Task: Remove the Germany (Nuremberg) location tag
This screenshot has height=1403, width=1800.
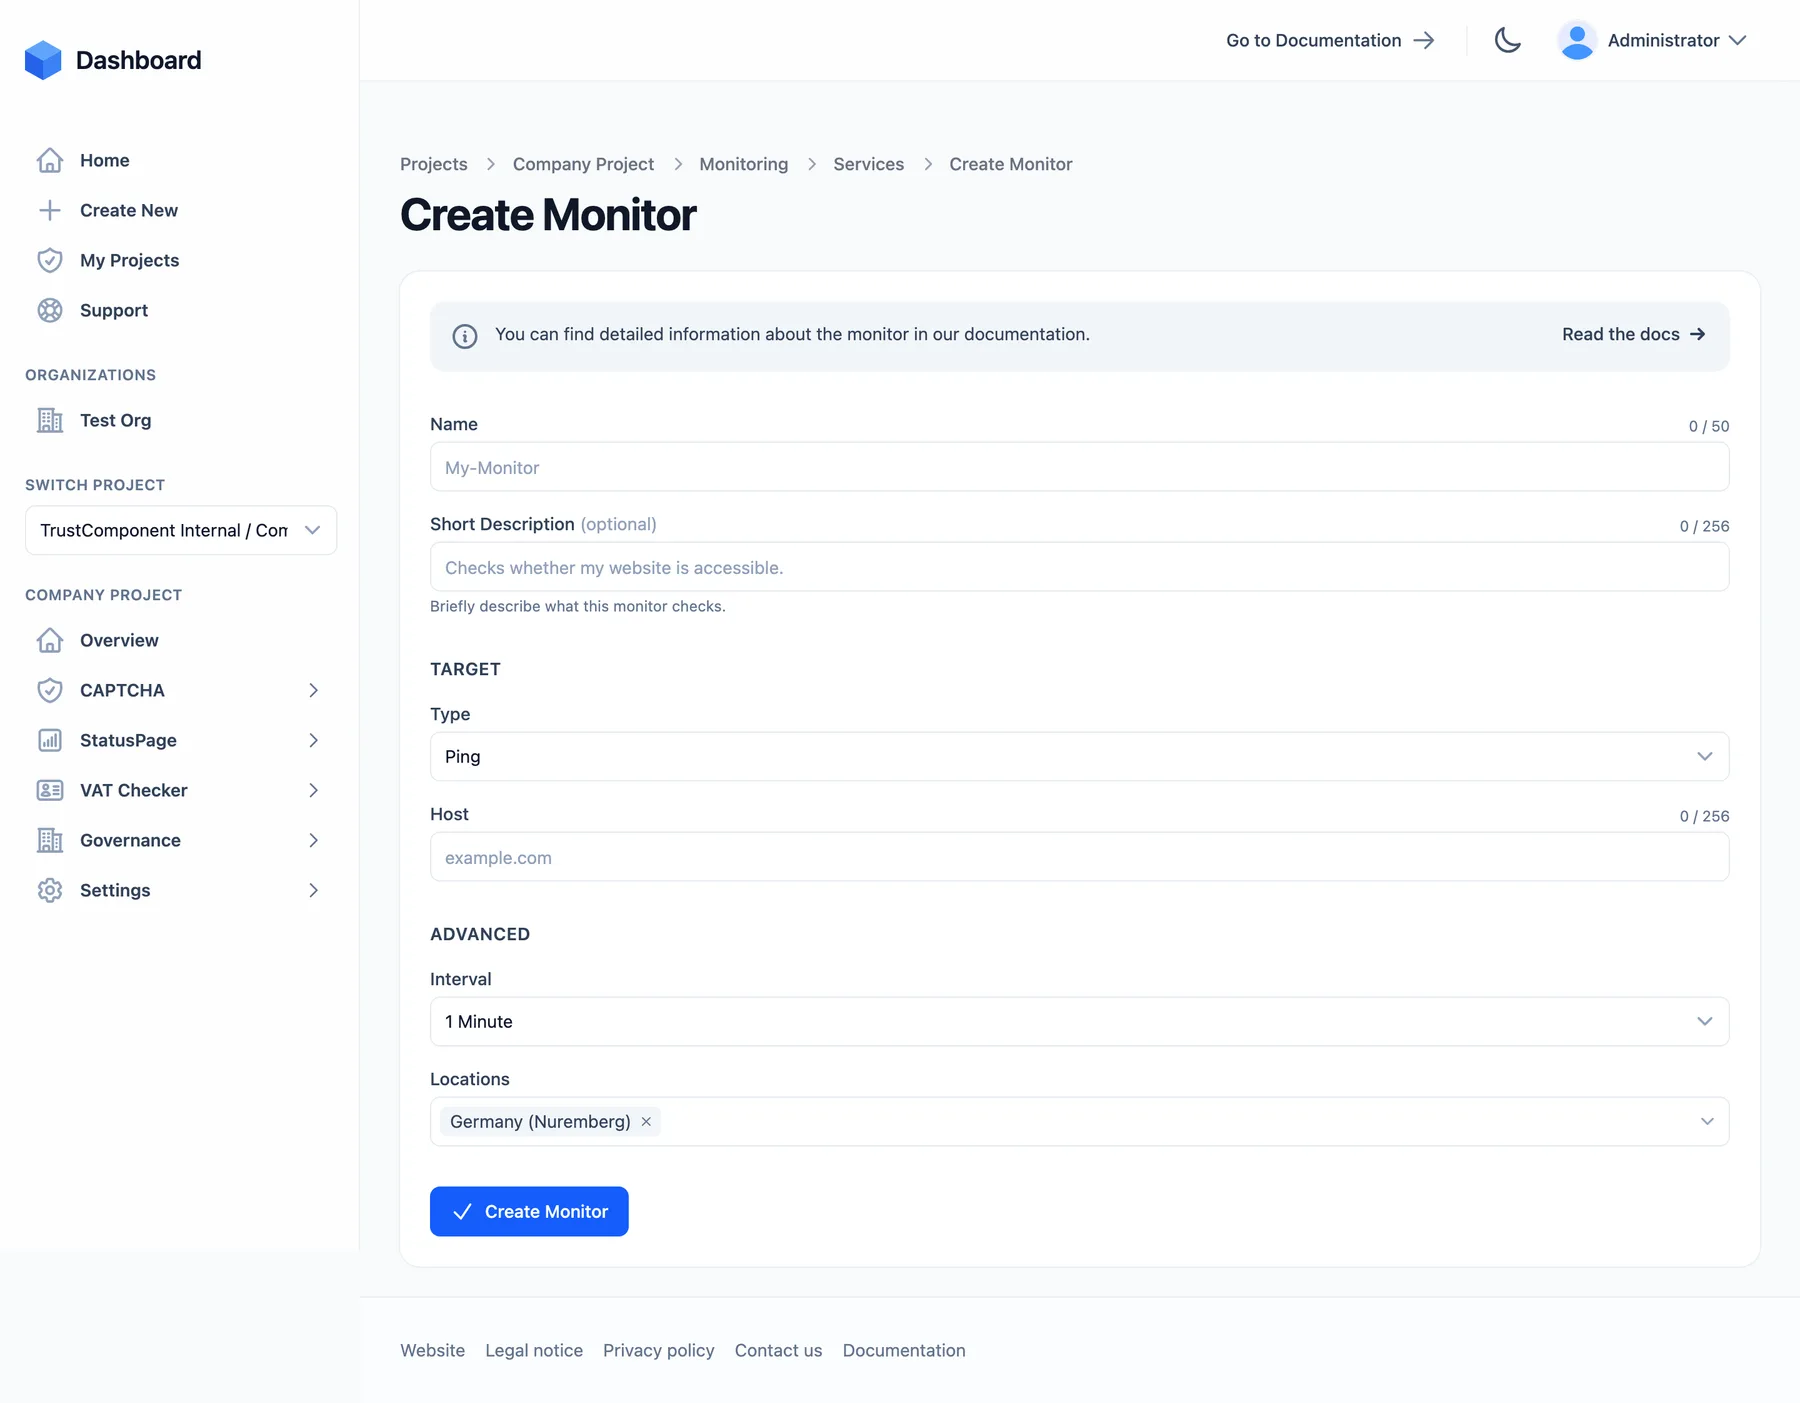Action: coord(646,1122)
